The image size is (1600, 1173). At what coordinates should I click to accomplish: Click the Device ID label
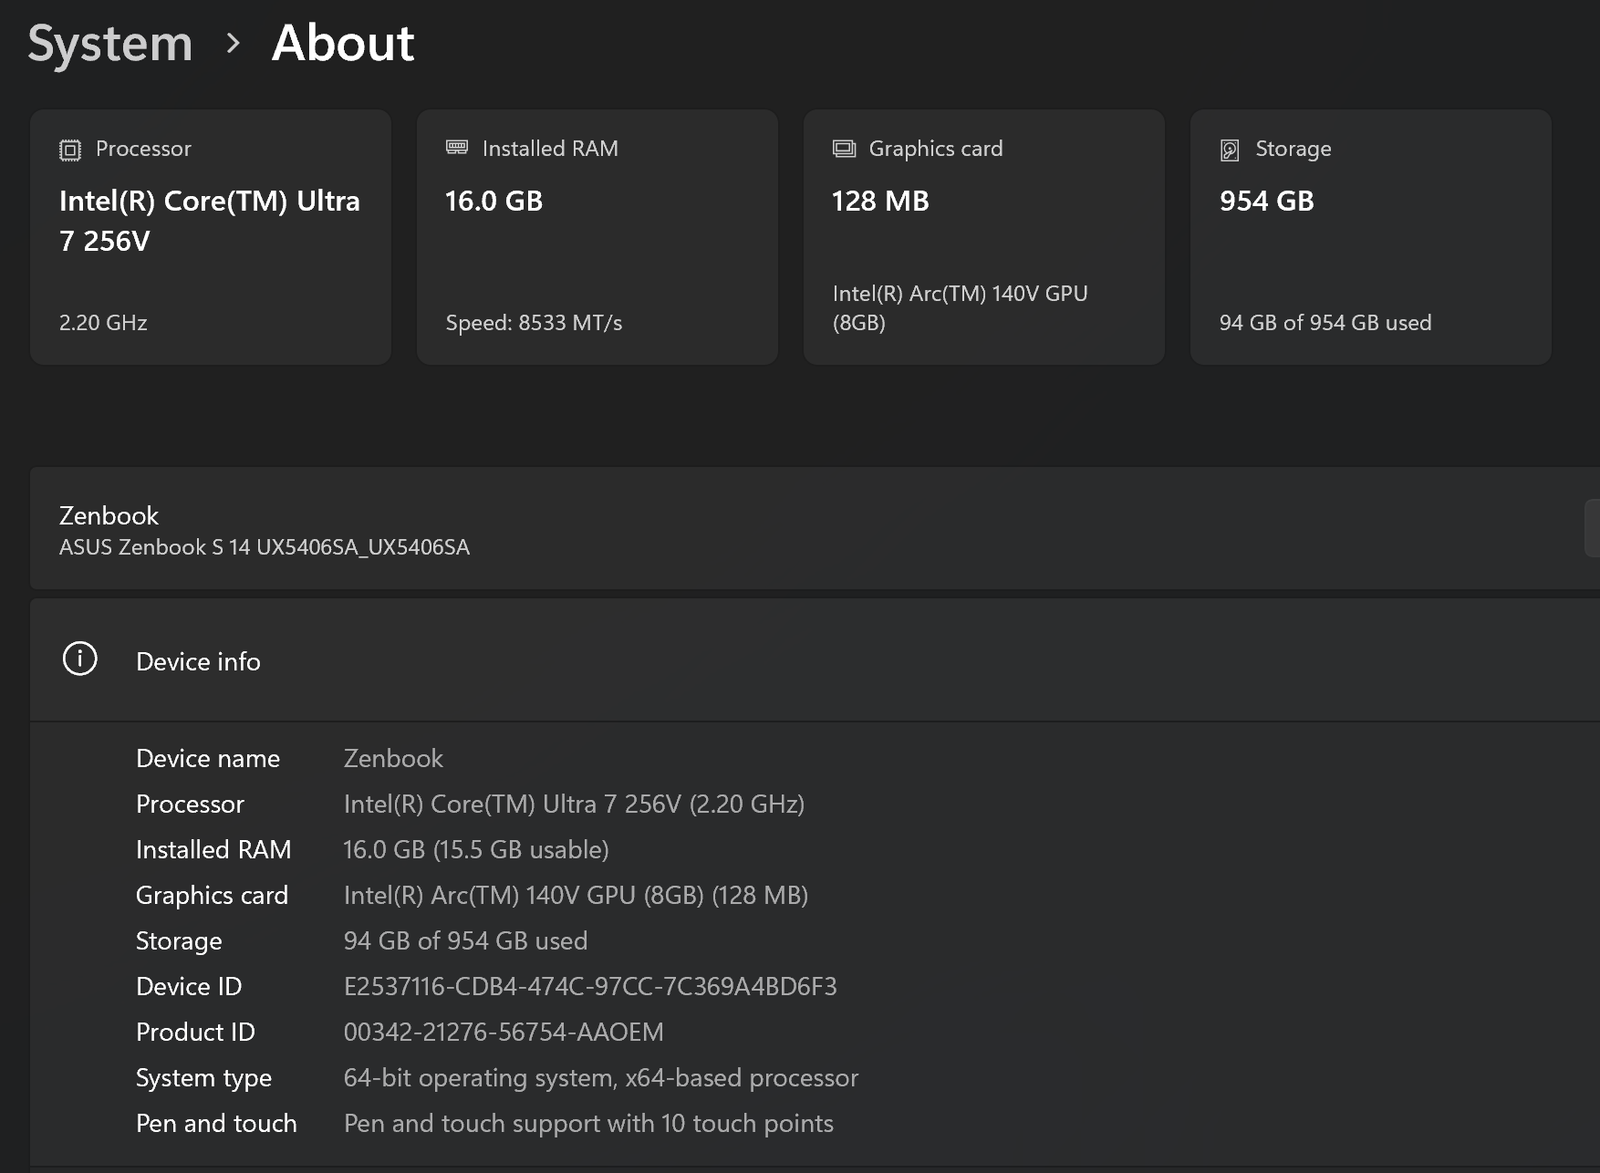189,987
